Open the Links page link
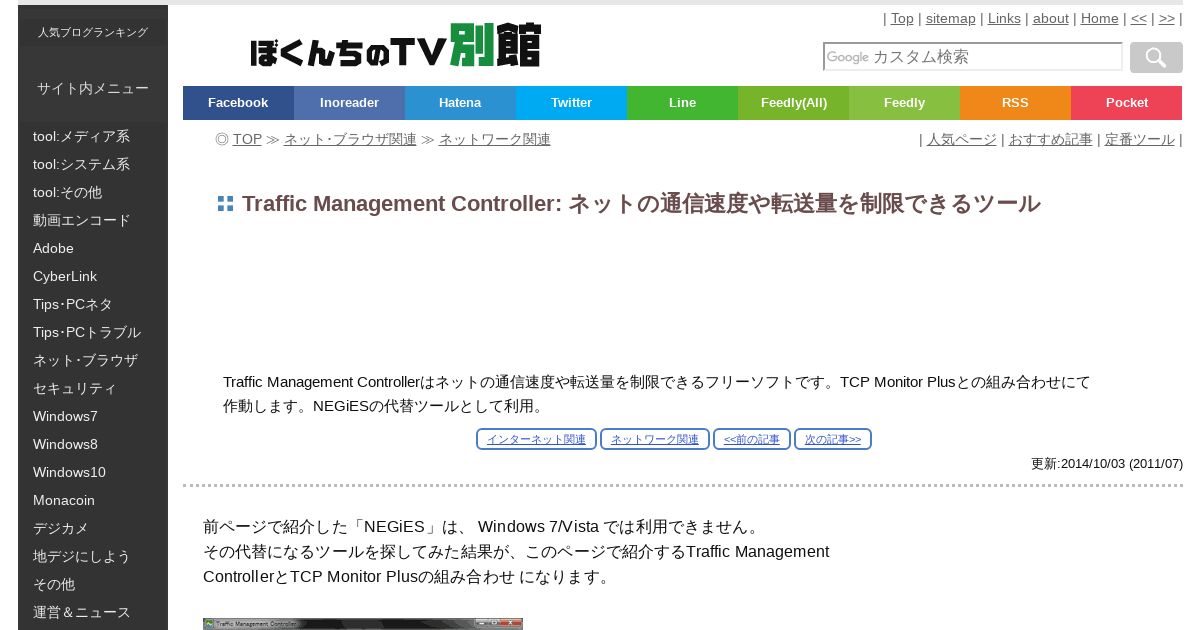 coord(1004,18)
